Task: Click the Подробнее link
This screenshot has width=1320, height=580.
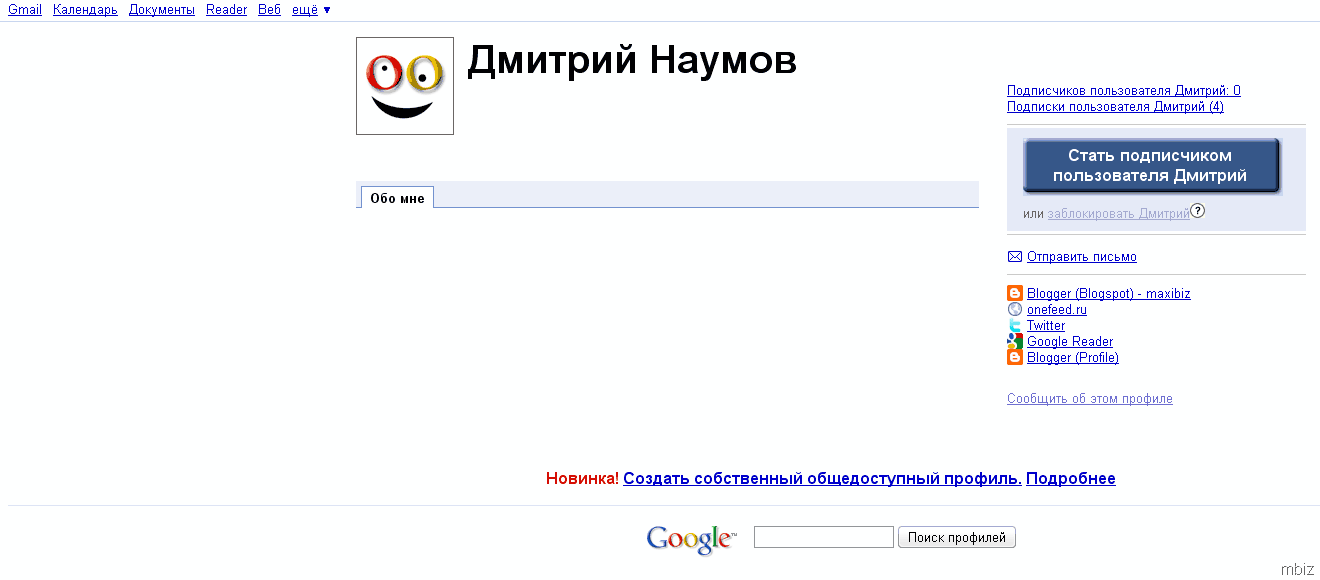Action: click(1071, 479)
